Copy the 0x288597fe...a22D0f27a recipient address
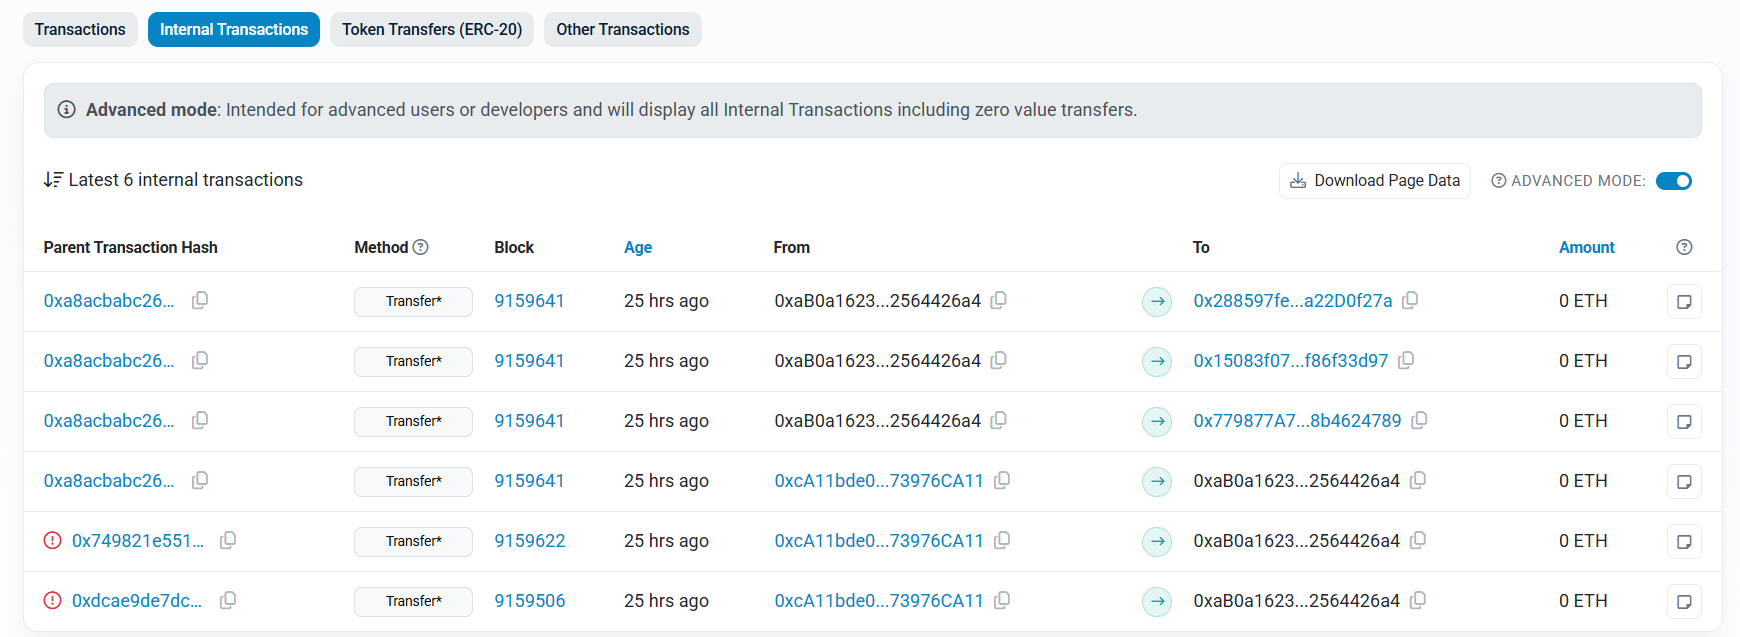The height and width of the screenshot is (637, 1740). tap(1410, 300)
